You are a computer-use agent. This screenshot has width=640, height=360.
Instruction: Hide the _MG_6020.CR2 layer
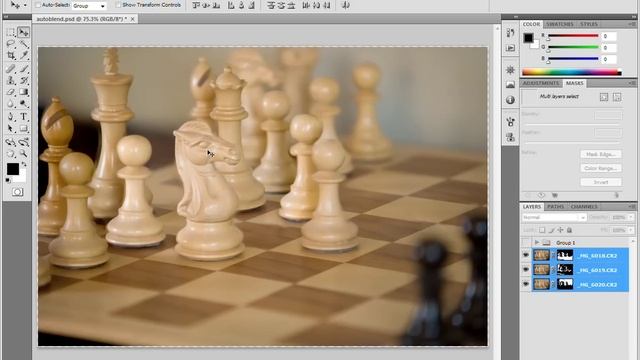526,284
